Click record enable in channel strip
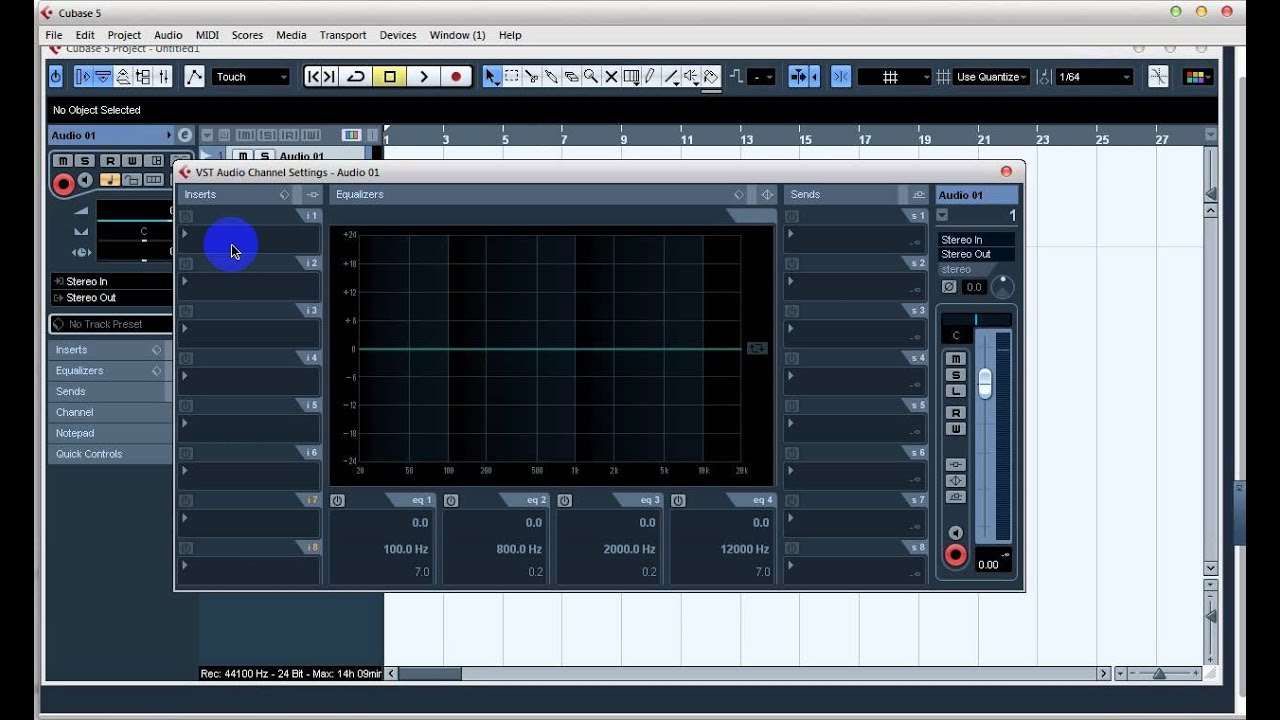1280x720 pixels. coord(956,555)
